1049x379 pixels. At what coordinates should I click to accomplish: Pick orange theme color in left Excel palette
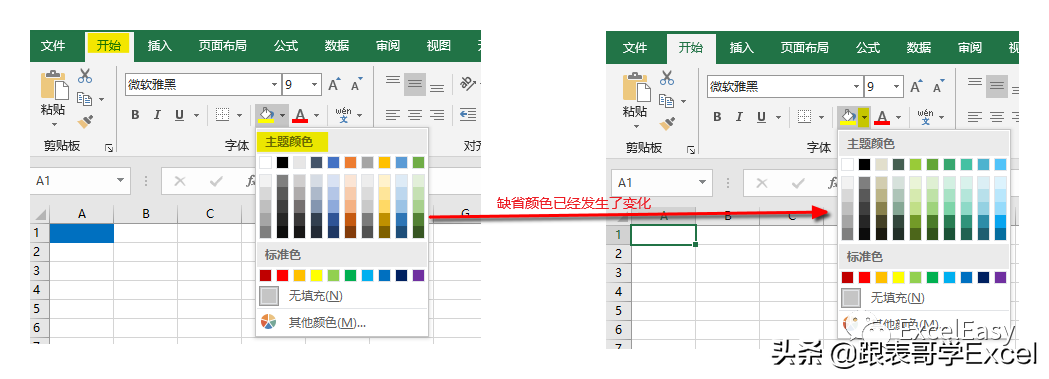click(351, 162)
